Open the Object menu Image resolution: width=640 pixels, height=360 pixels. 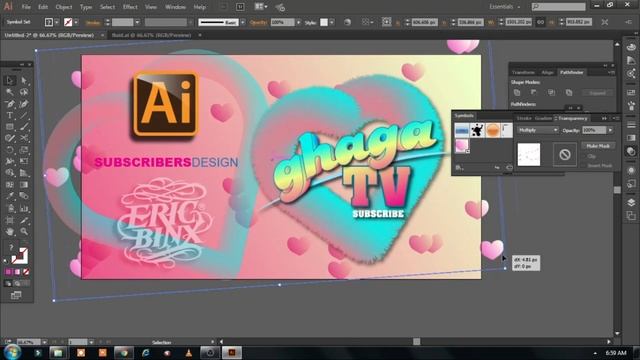[x=64, y=7]
